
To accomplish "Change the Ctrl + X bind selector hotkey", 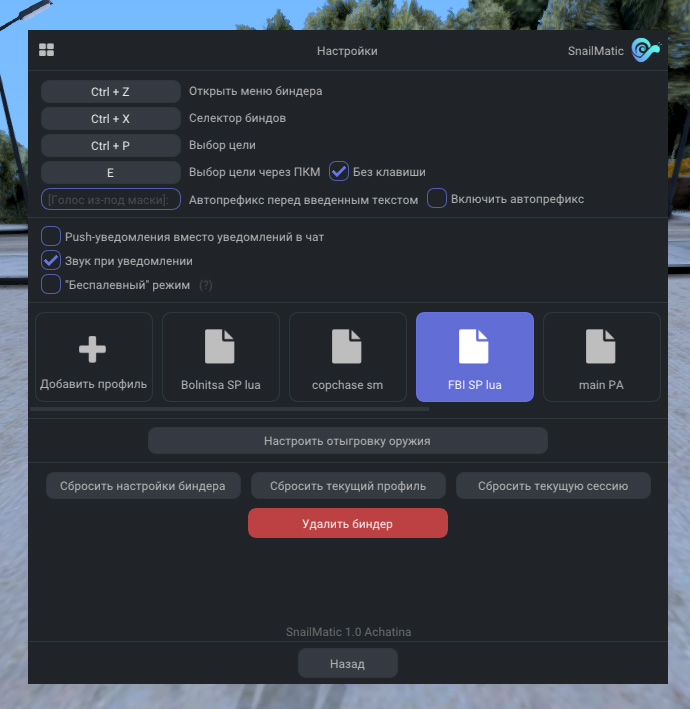I will tap(110, 118).
